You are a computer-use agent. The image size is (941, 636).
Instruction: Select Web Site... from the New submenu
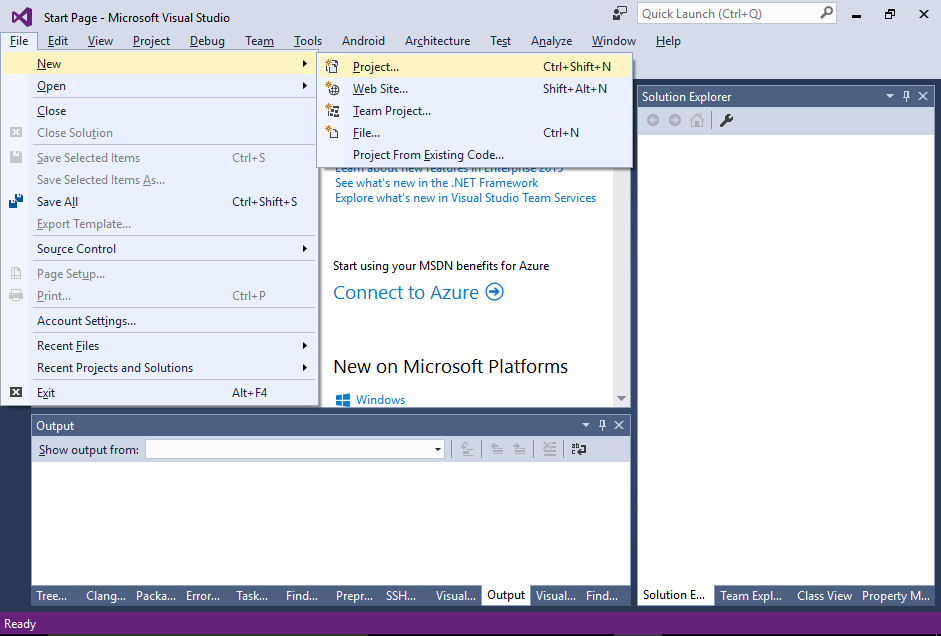(474, 89)
